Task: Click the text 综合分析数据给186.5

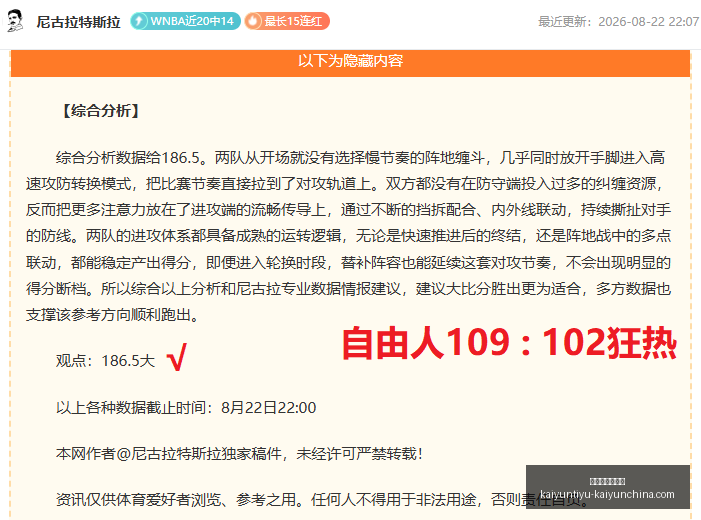Action: point(127,158)
